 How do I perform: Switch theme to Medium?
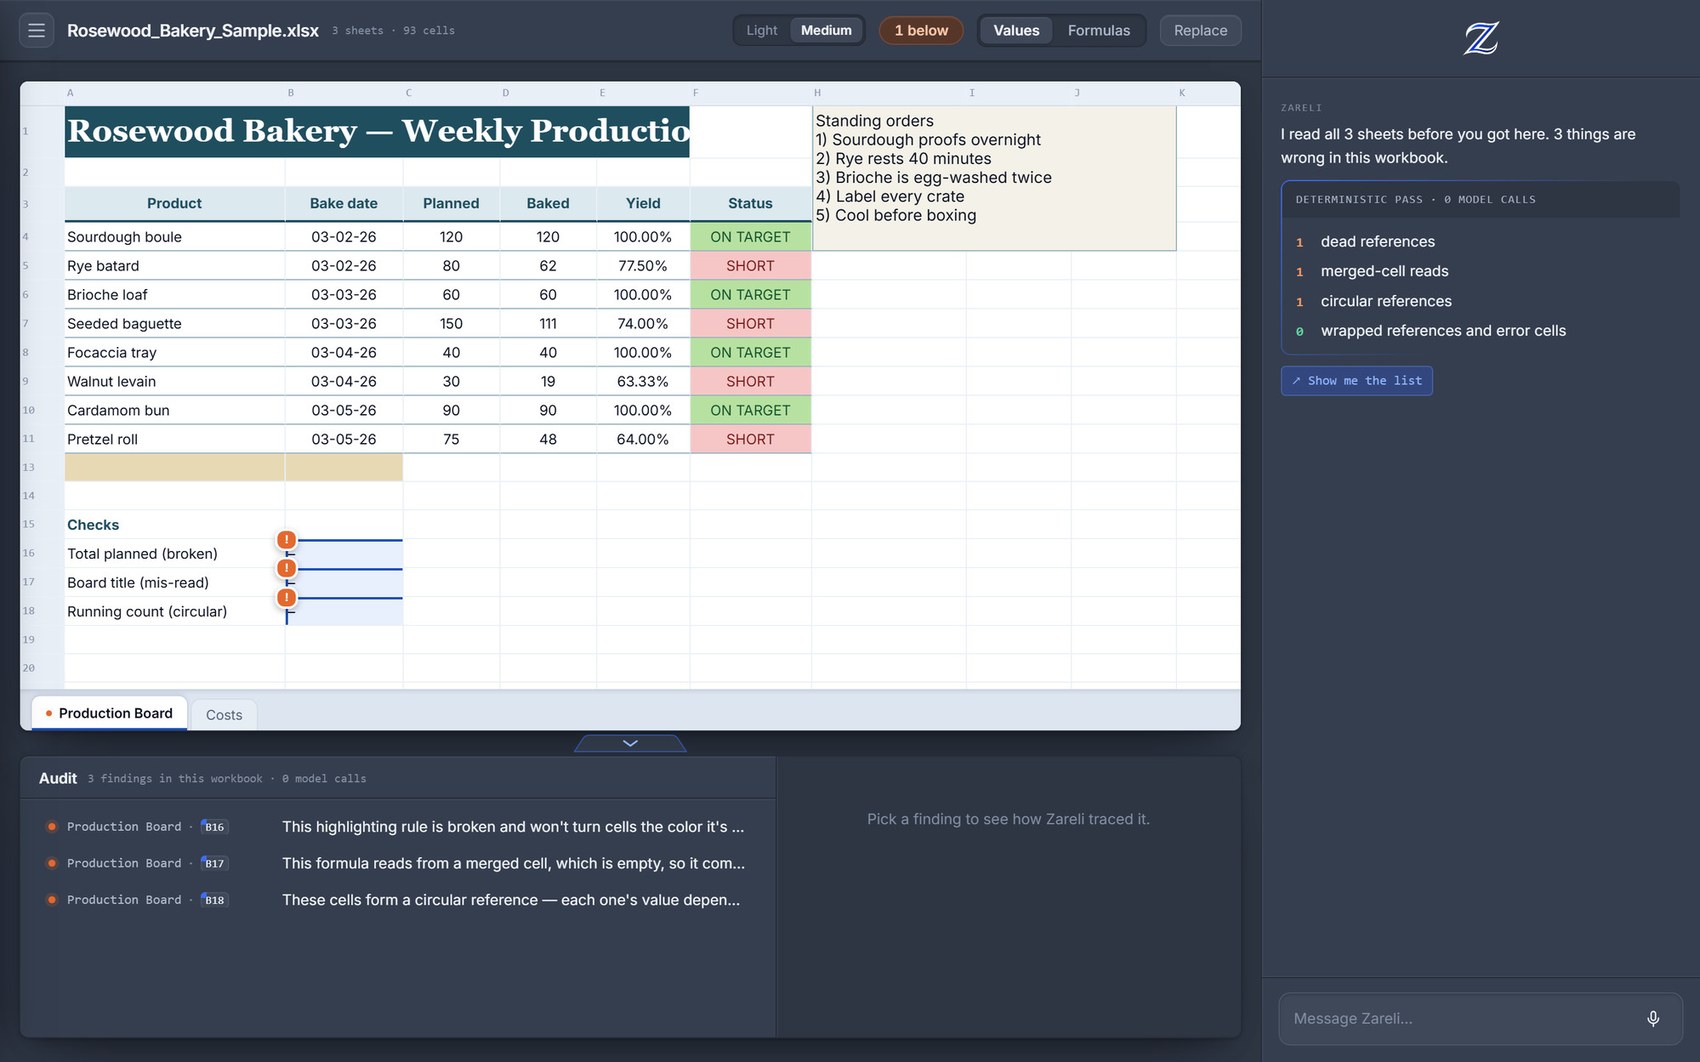click(x=826, y=30)
